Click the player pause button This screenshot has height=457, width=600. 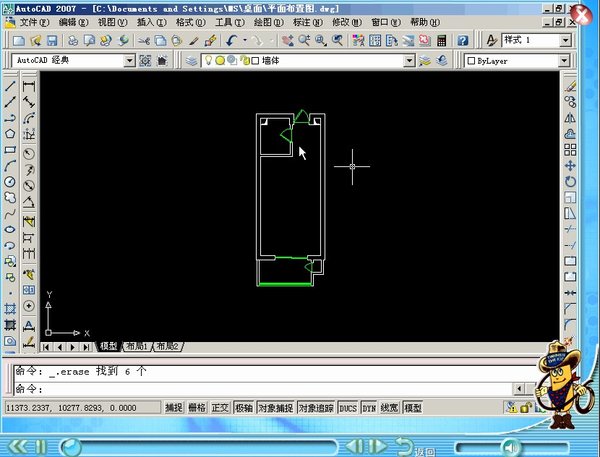click(x=41, y=447)
